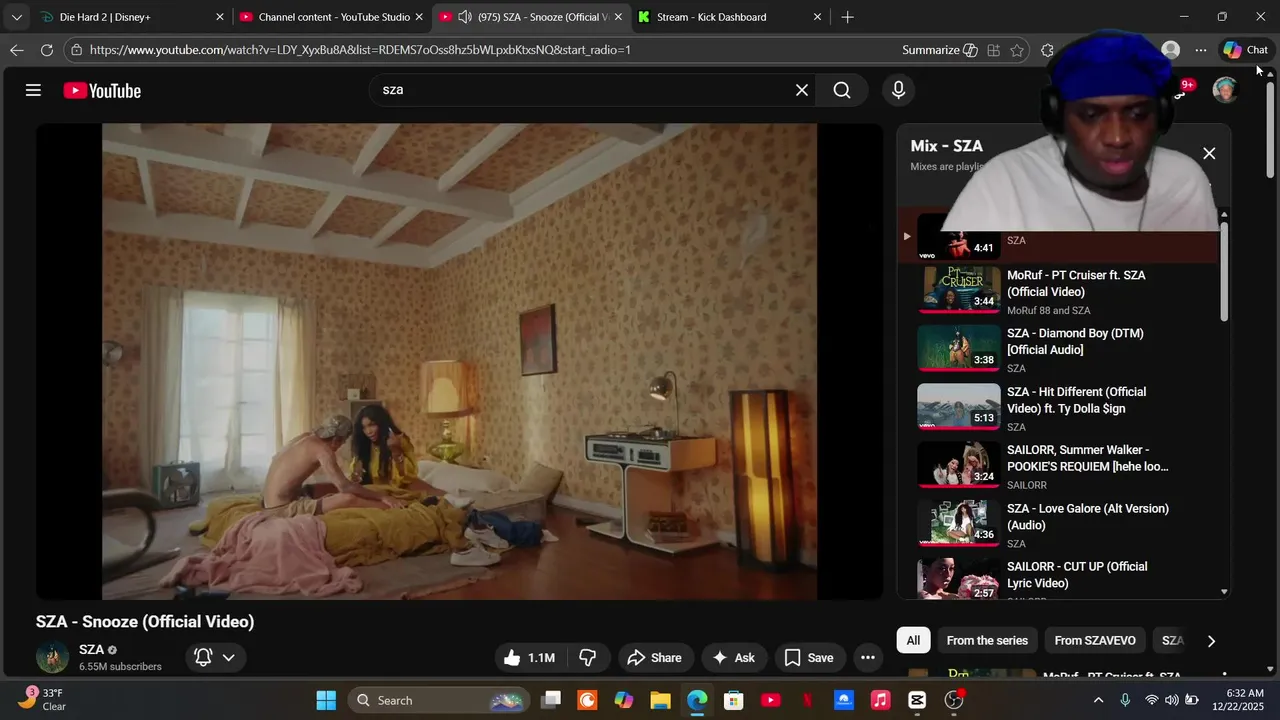
Task: Click the taskbar Search box
Action: [440, 700]
